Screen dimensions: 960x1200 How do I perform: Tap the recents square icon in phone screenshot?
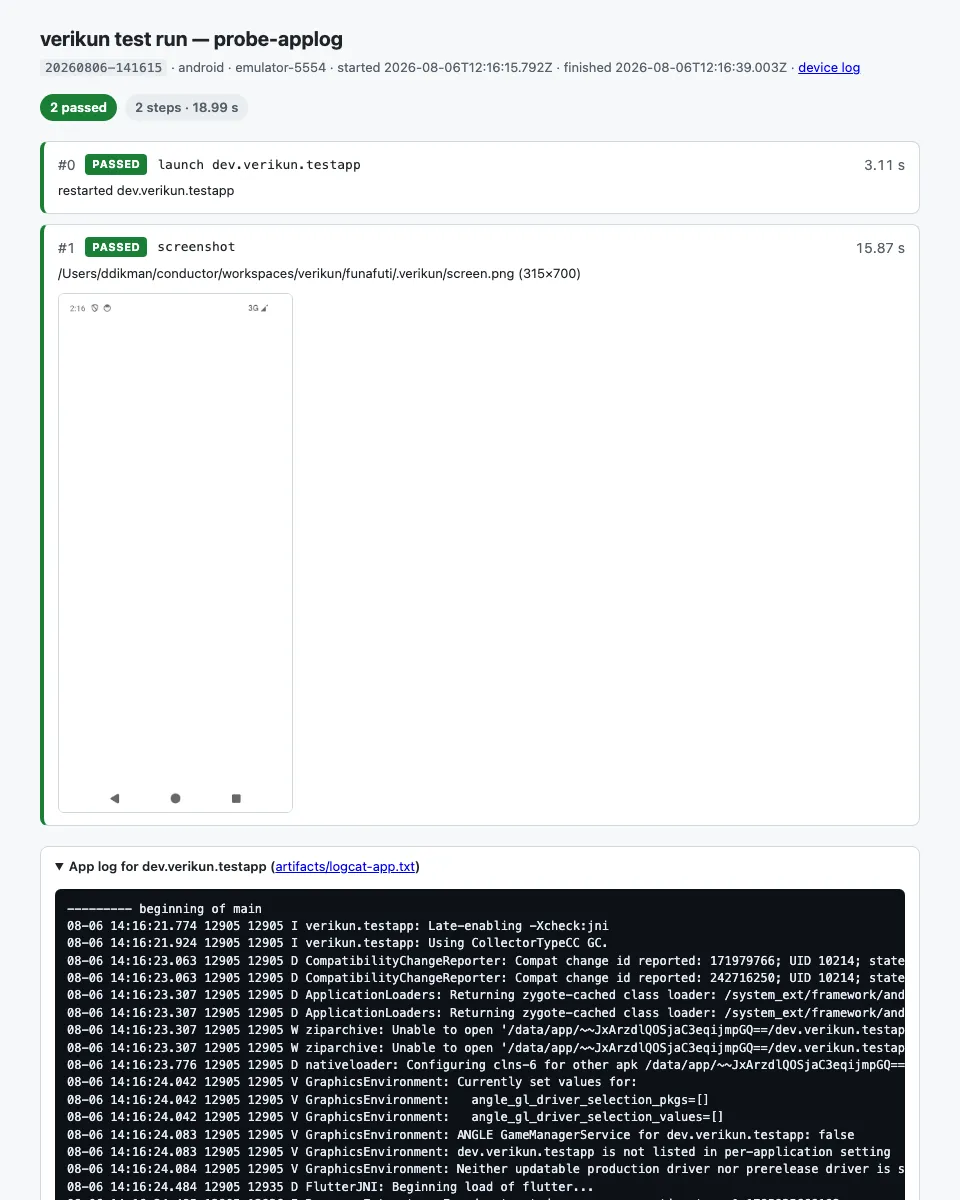(x=236, y=798)
